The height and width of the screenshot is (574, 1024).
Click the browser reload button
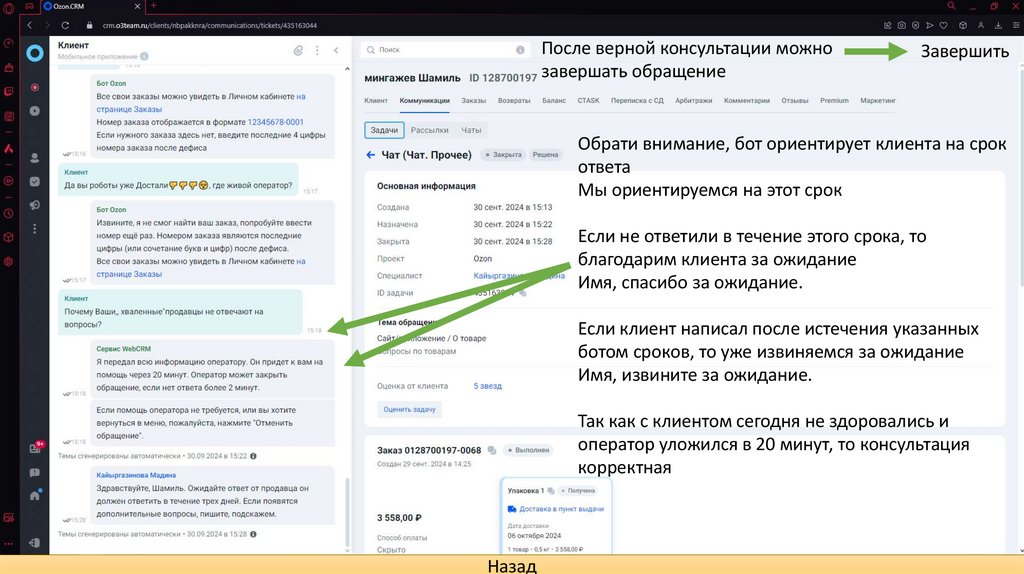tap(65, 25)
